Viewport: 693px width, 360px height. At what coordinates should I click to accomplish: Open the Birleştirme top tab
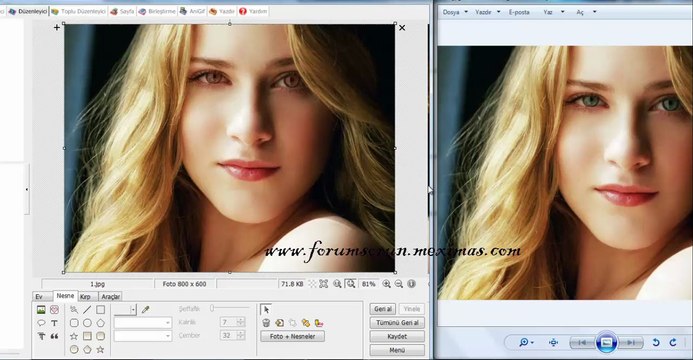[157, 11]
